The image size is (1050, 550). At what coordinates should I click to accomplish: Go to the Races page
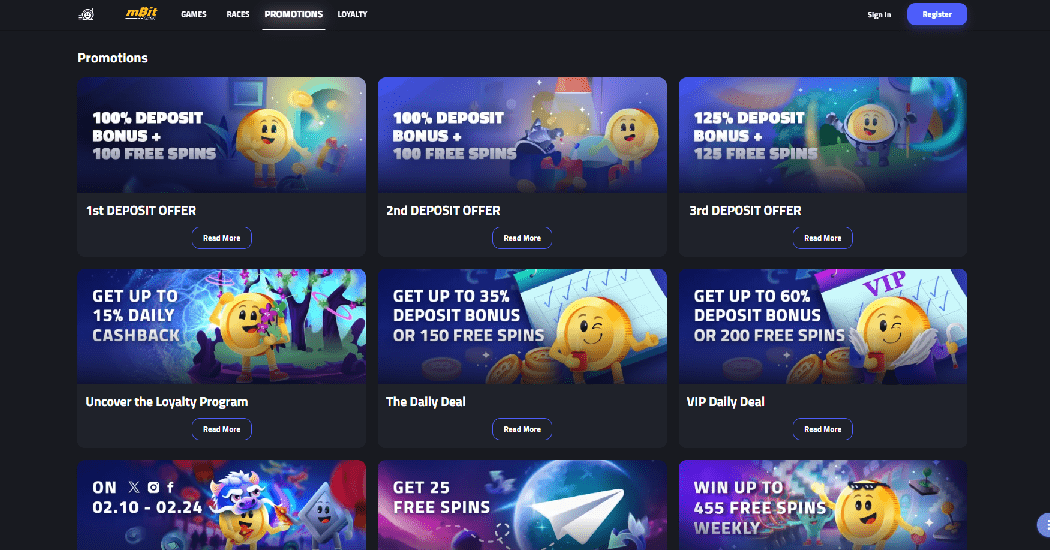(238, 14)
